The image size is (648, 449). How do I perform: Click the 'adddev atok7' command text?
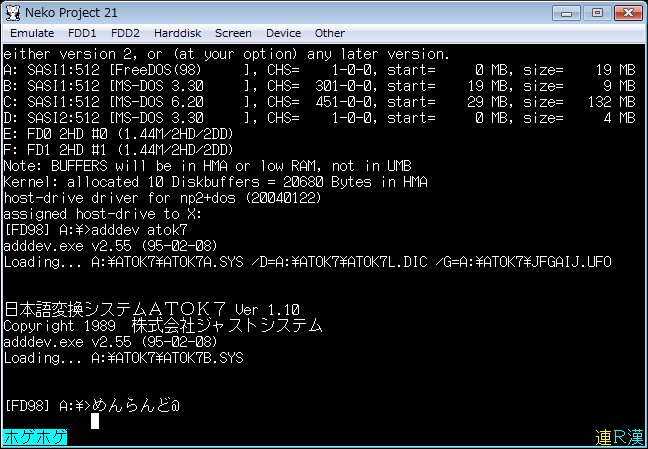[x=139, y=230]
